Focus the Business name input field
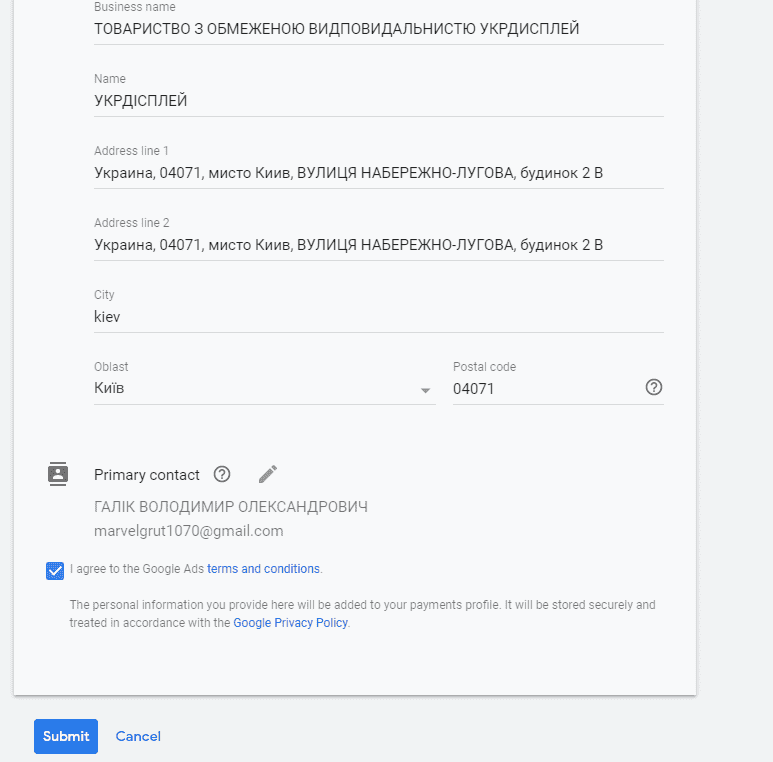This screenshot has height=762, width=773. pyautogui.click(x=379, y=29)
